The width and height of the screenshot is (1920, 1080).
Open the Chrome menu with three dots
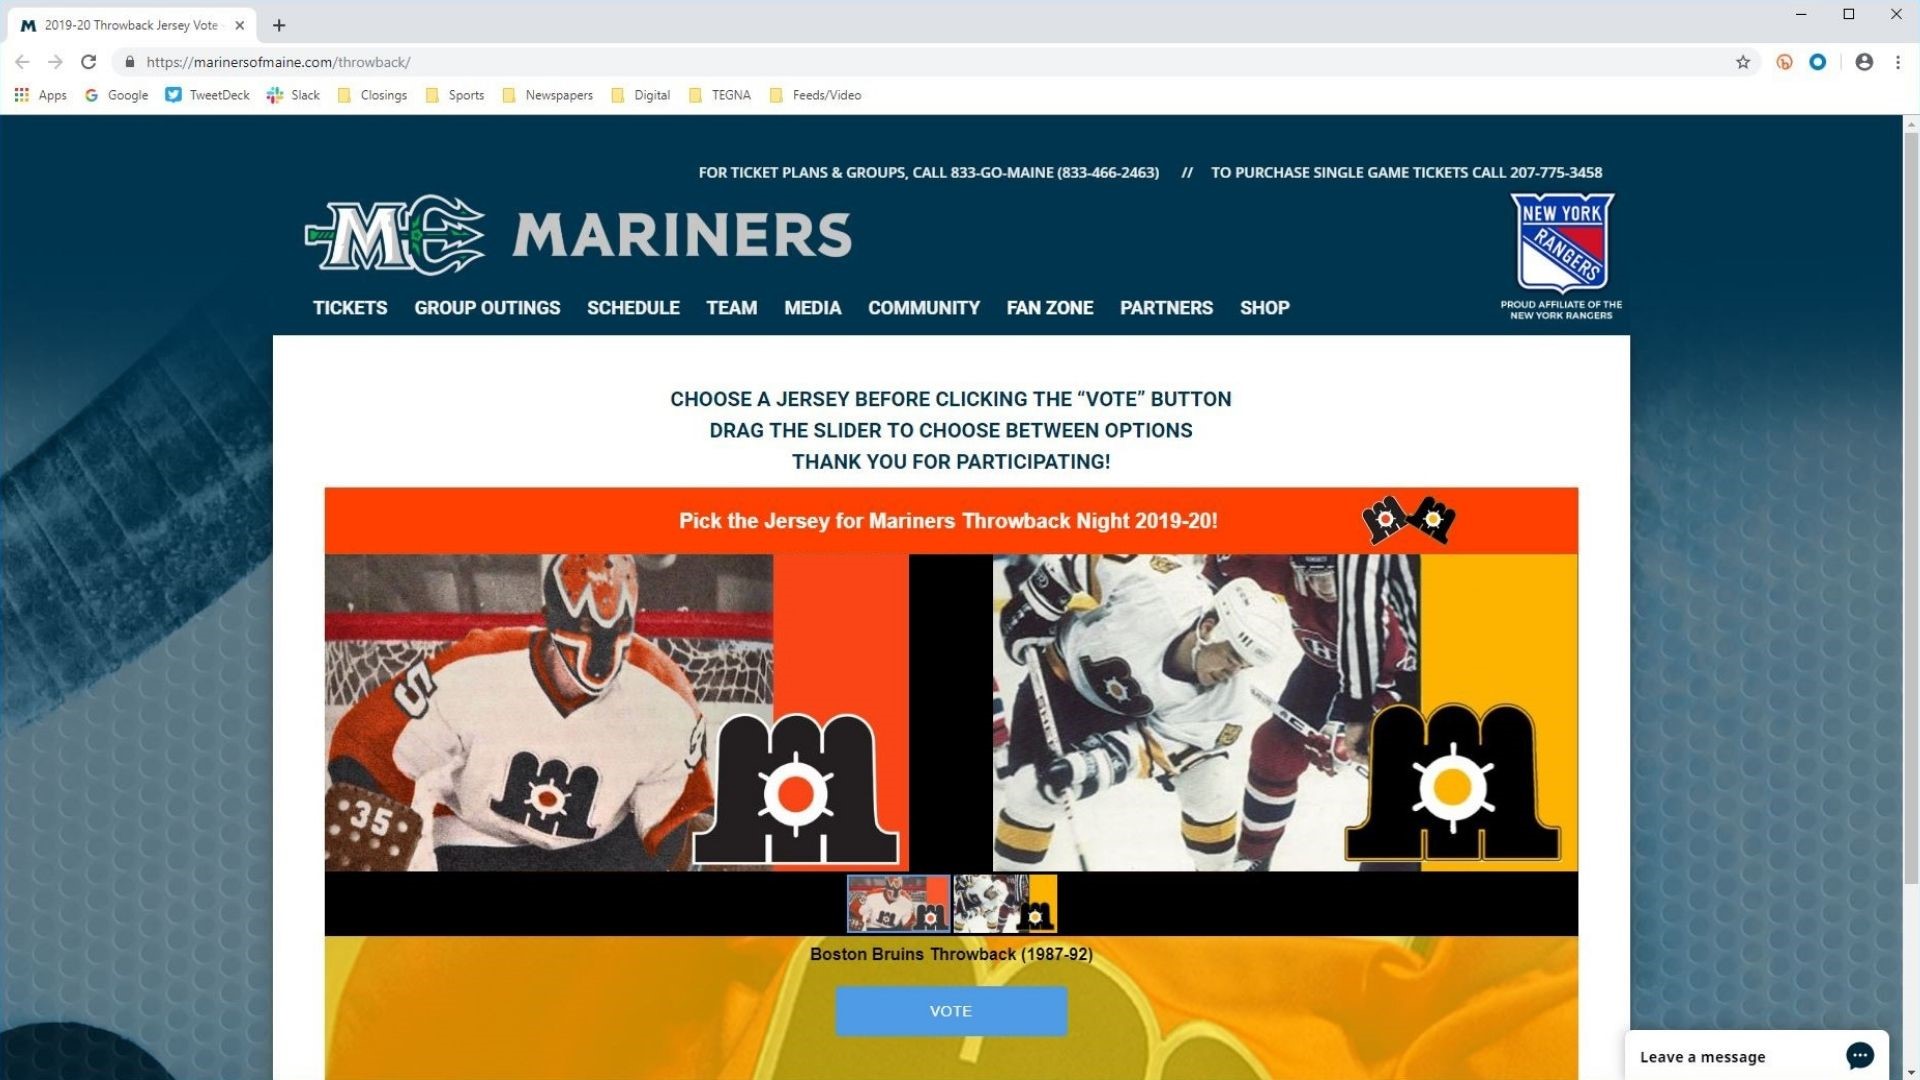1898,61
